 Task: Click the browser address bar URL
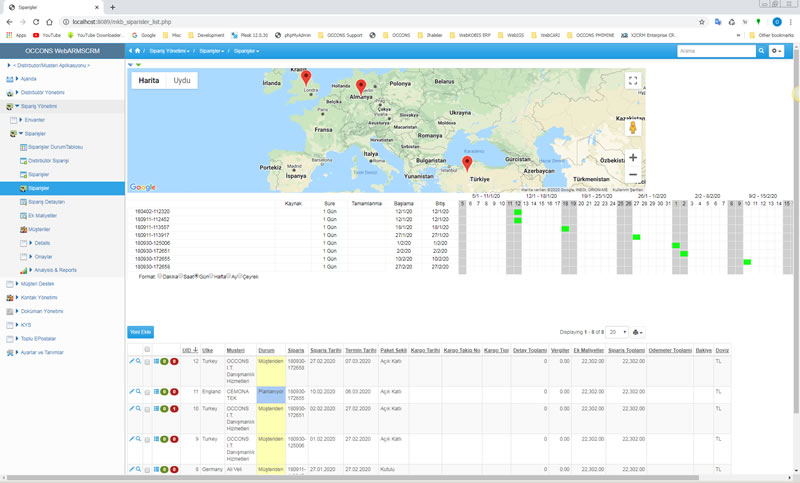point(122,22)
